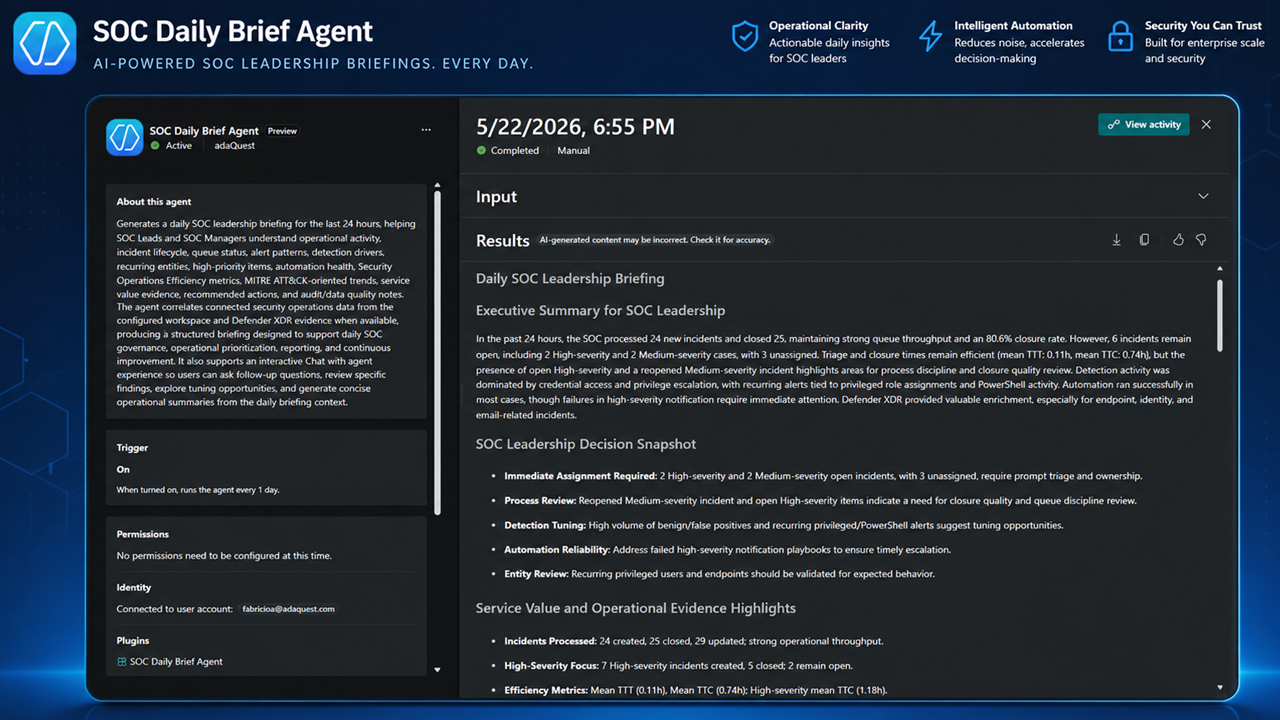Click the green Completed status indicator
Viewport: 1280px width, 720px height.
tap(481, 151)
